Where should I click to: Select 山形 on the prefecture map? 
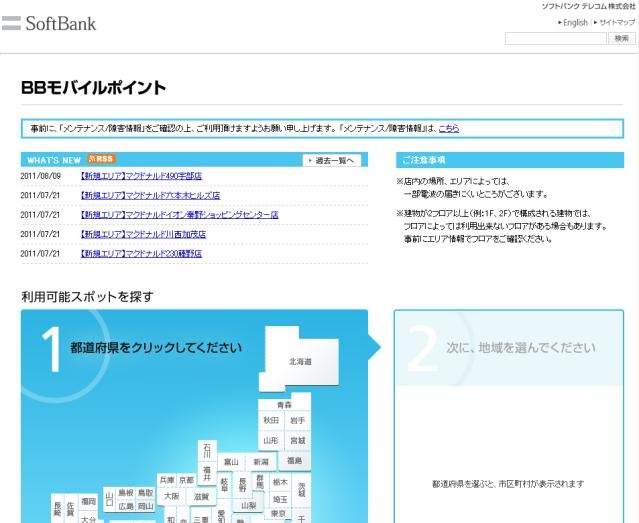[x=271, y=440]
